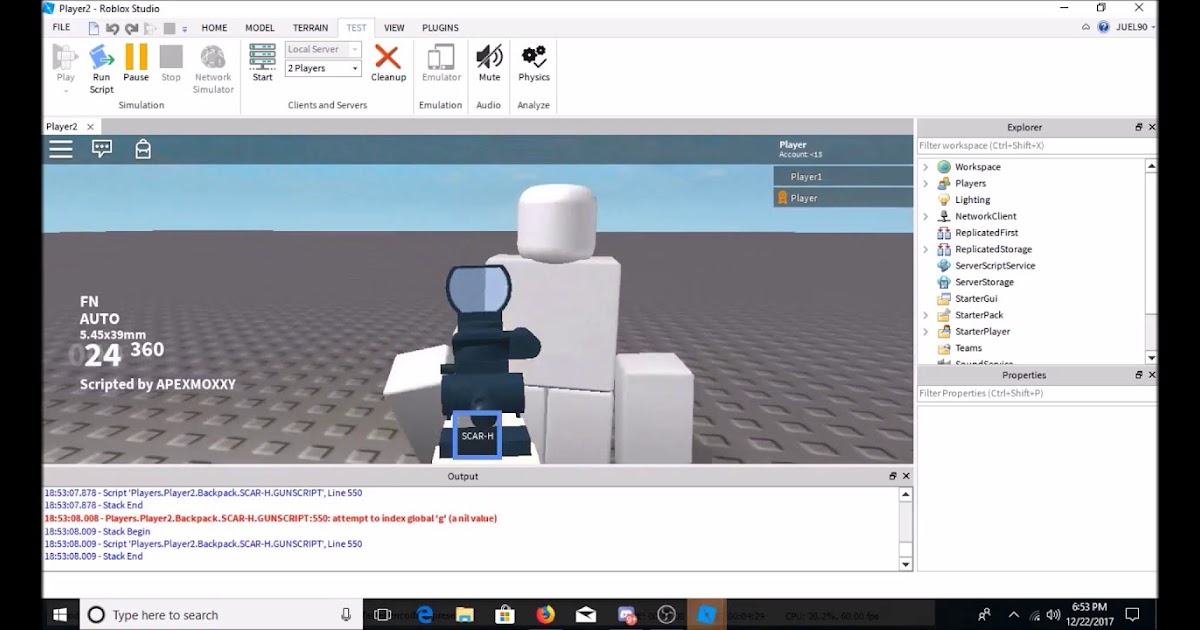Expand the StarterPlayer node
Image resolution: width=1200 pixels, height=630 pixels.
point(925,331)
